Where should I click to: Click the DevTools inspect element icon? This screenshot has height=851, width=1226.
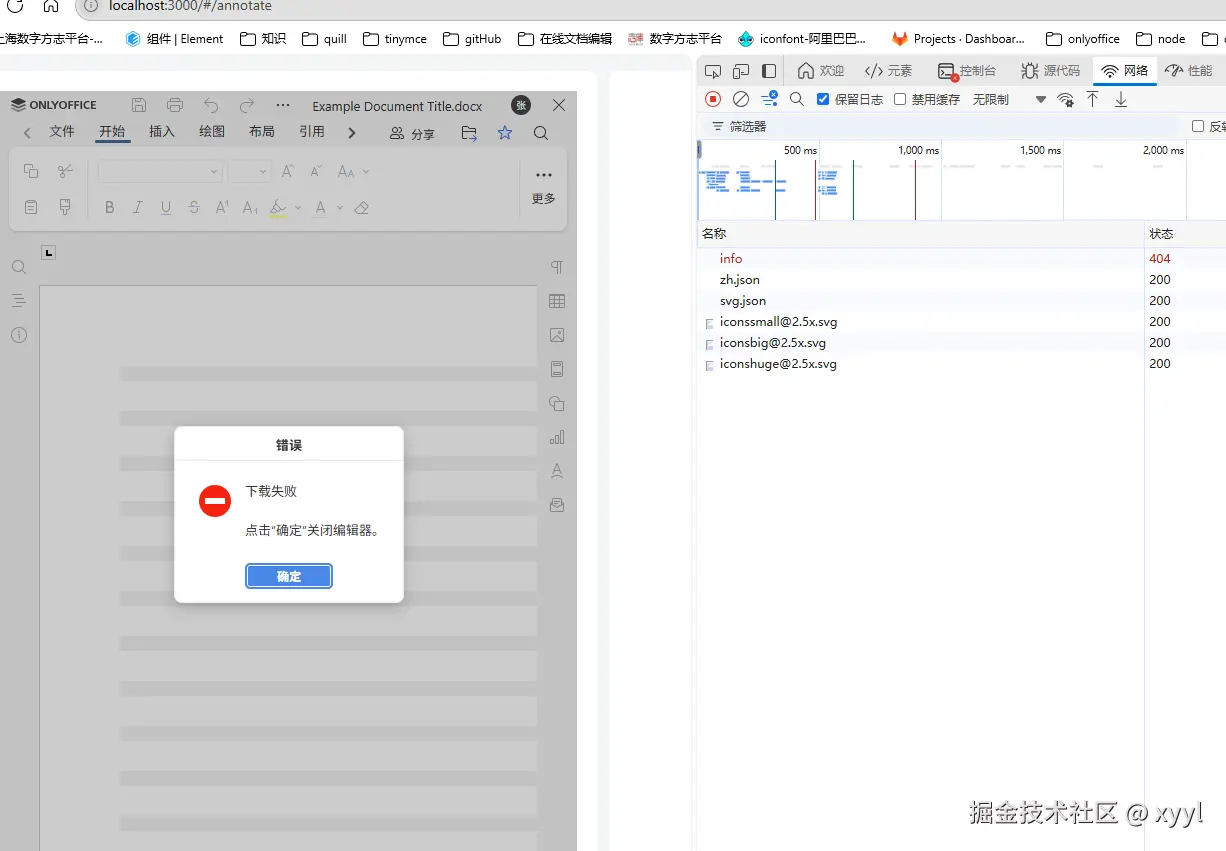click(713, 71)
